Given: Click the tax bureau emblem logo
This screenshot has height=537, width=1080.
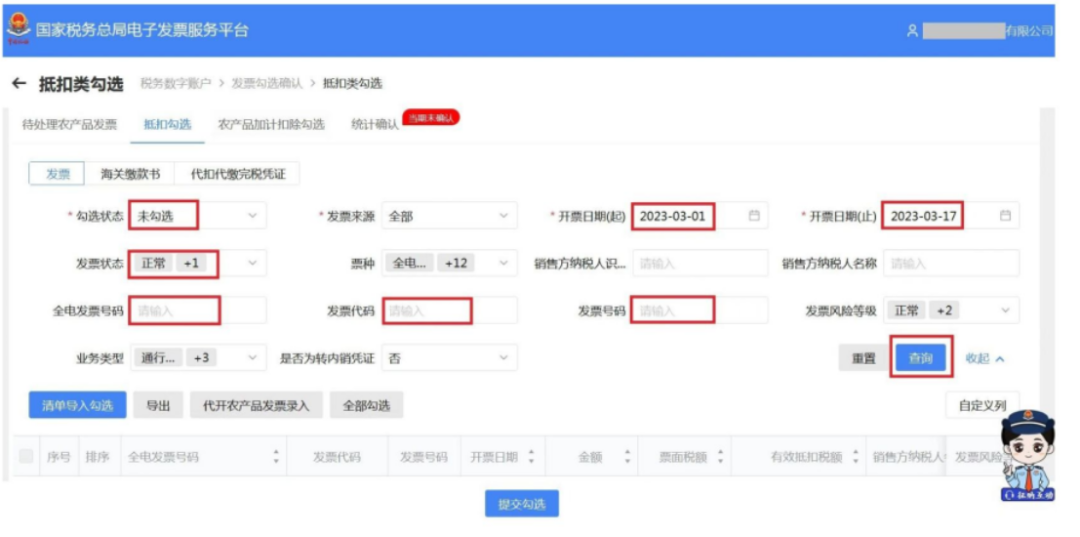Looking at the screenshot, I should [18, 30].
